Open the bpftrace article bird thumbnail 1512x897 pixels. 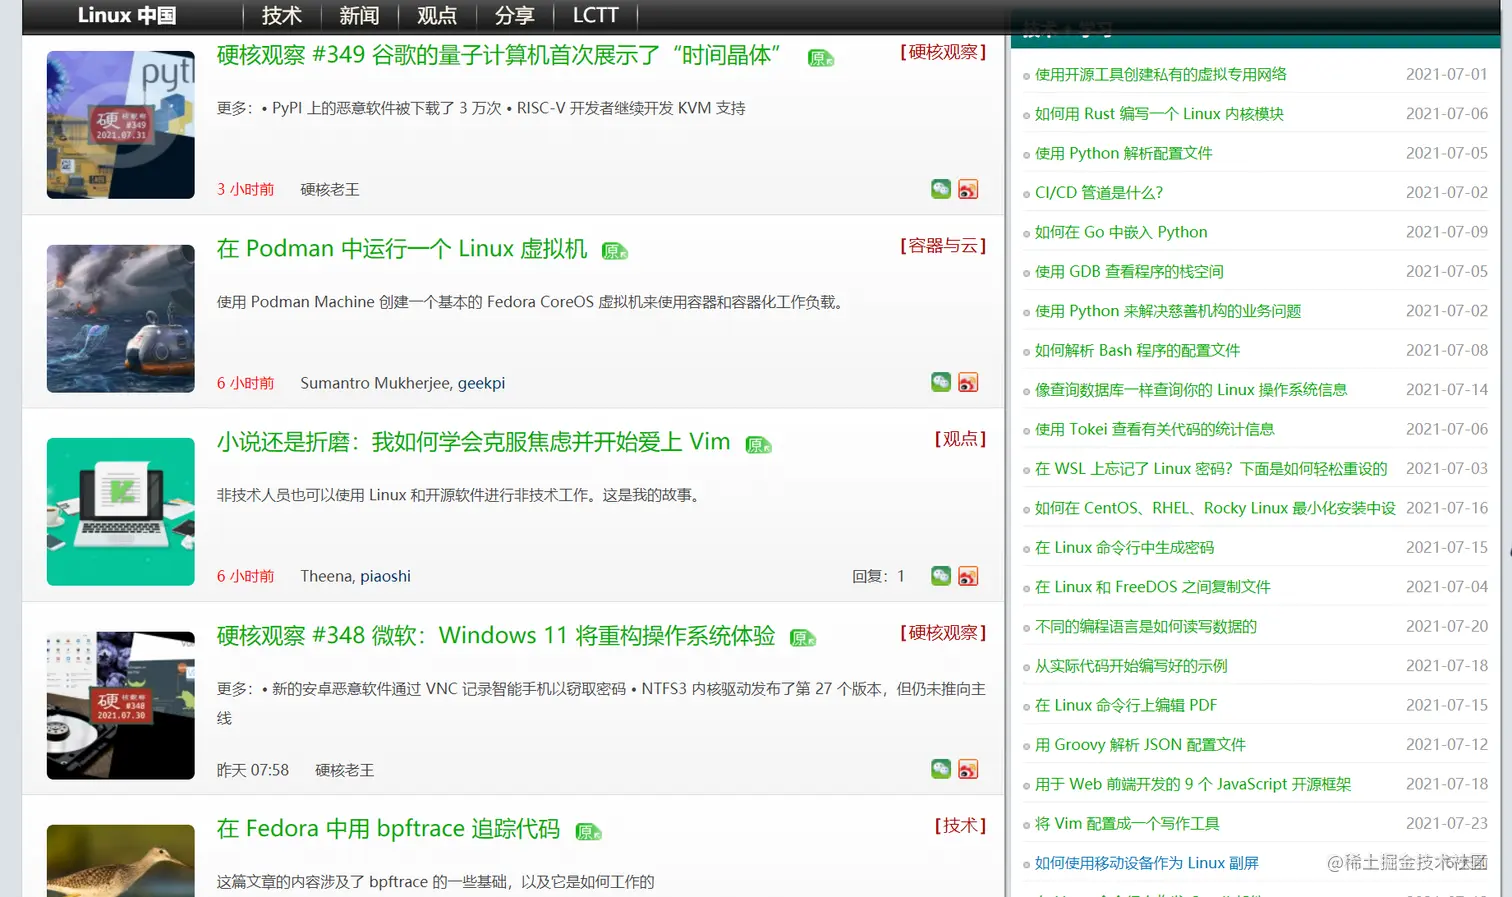pyautogui.click(x=121, y=861)
